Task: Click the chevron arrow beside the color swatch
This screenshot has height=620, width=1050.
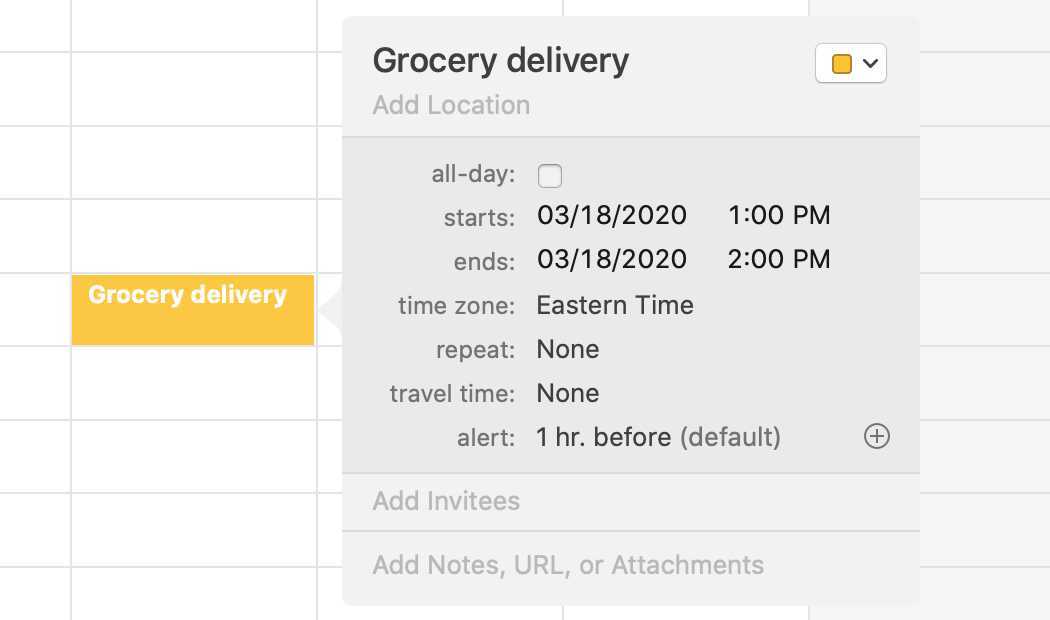Action: [870, 64]
